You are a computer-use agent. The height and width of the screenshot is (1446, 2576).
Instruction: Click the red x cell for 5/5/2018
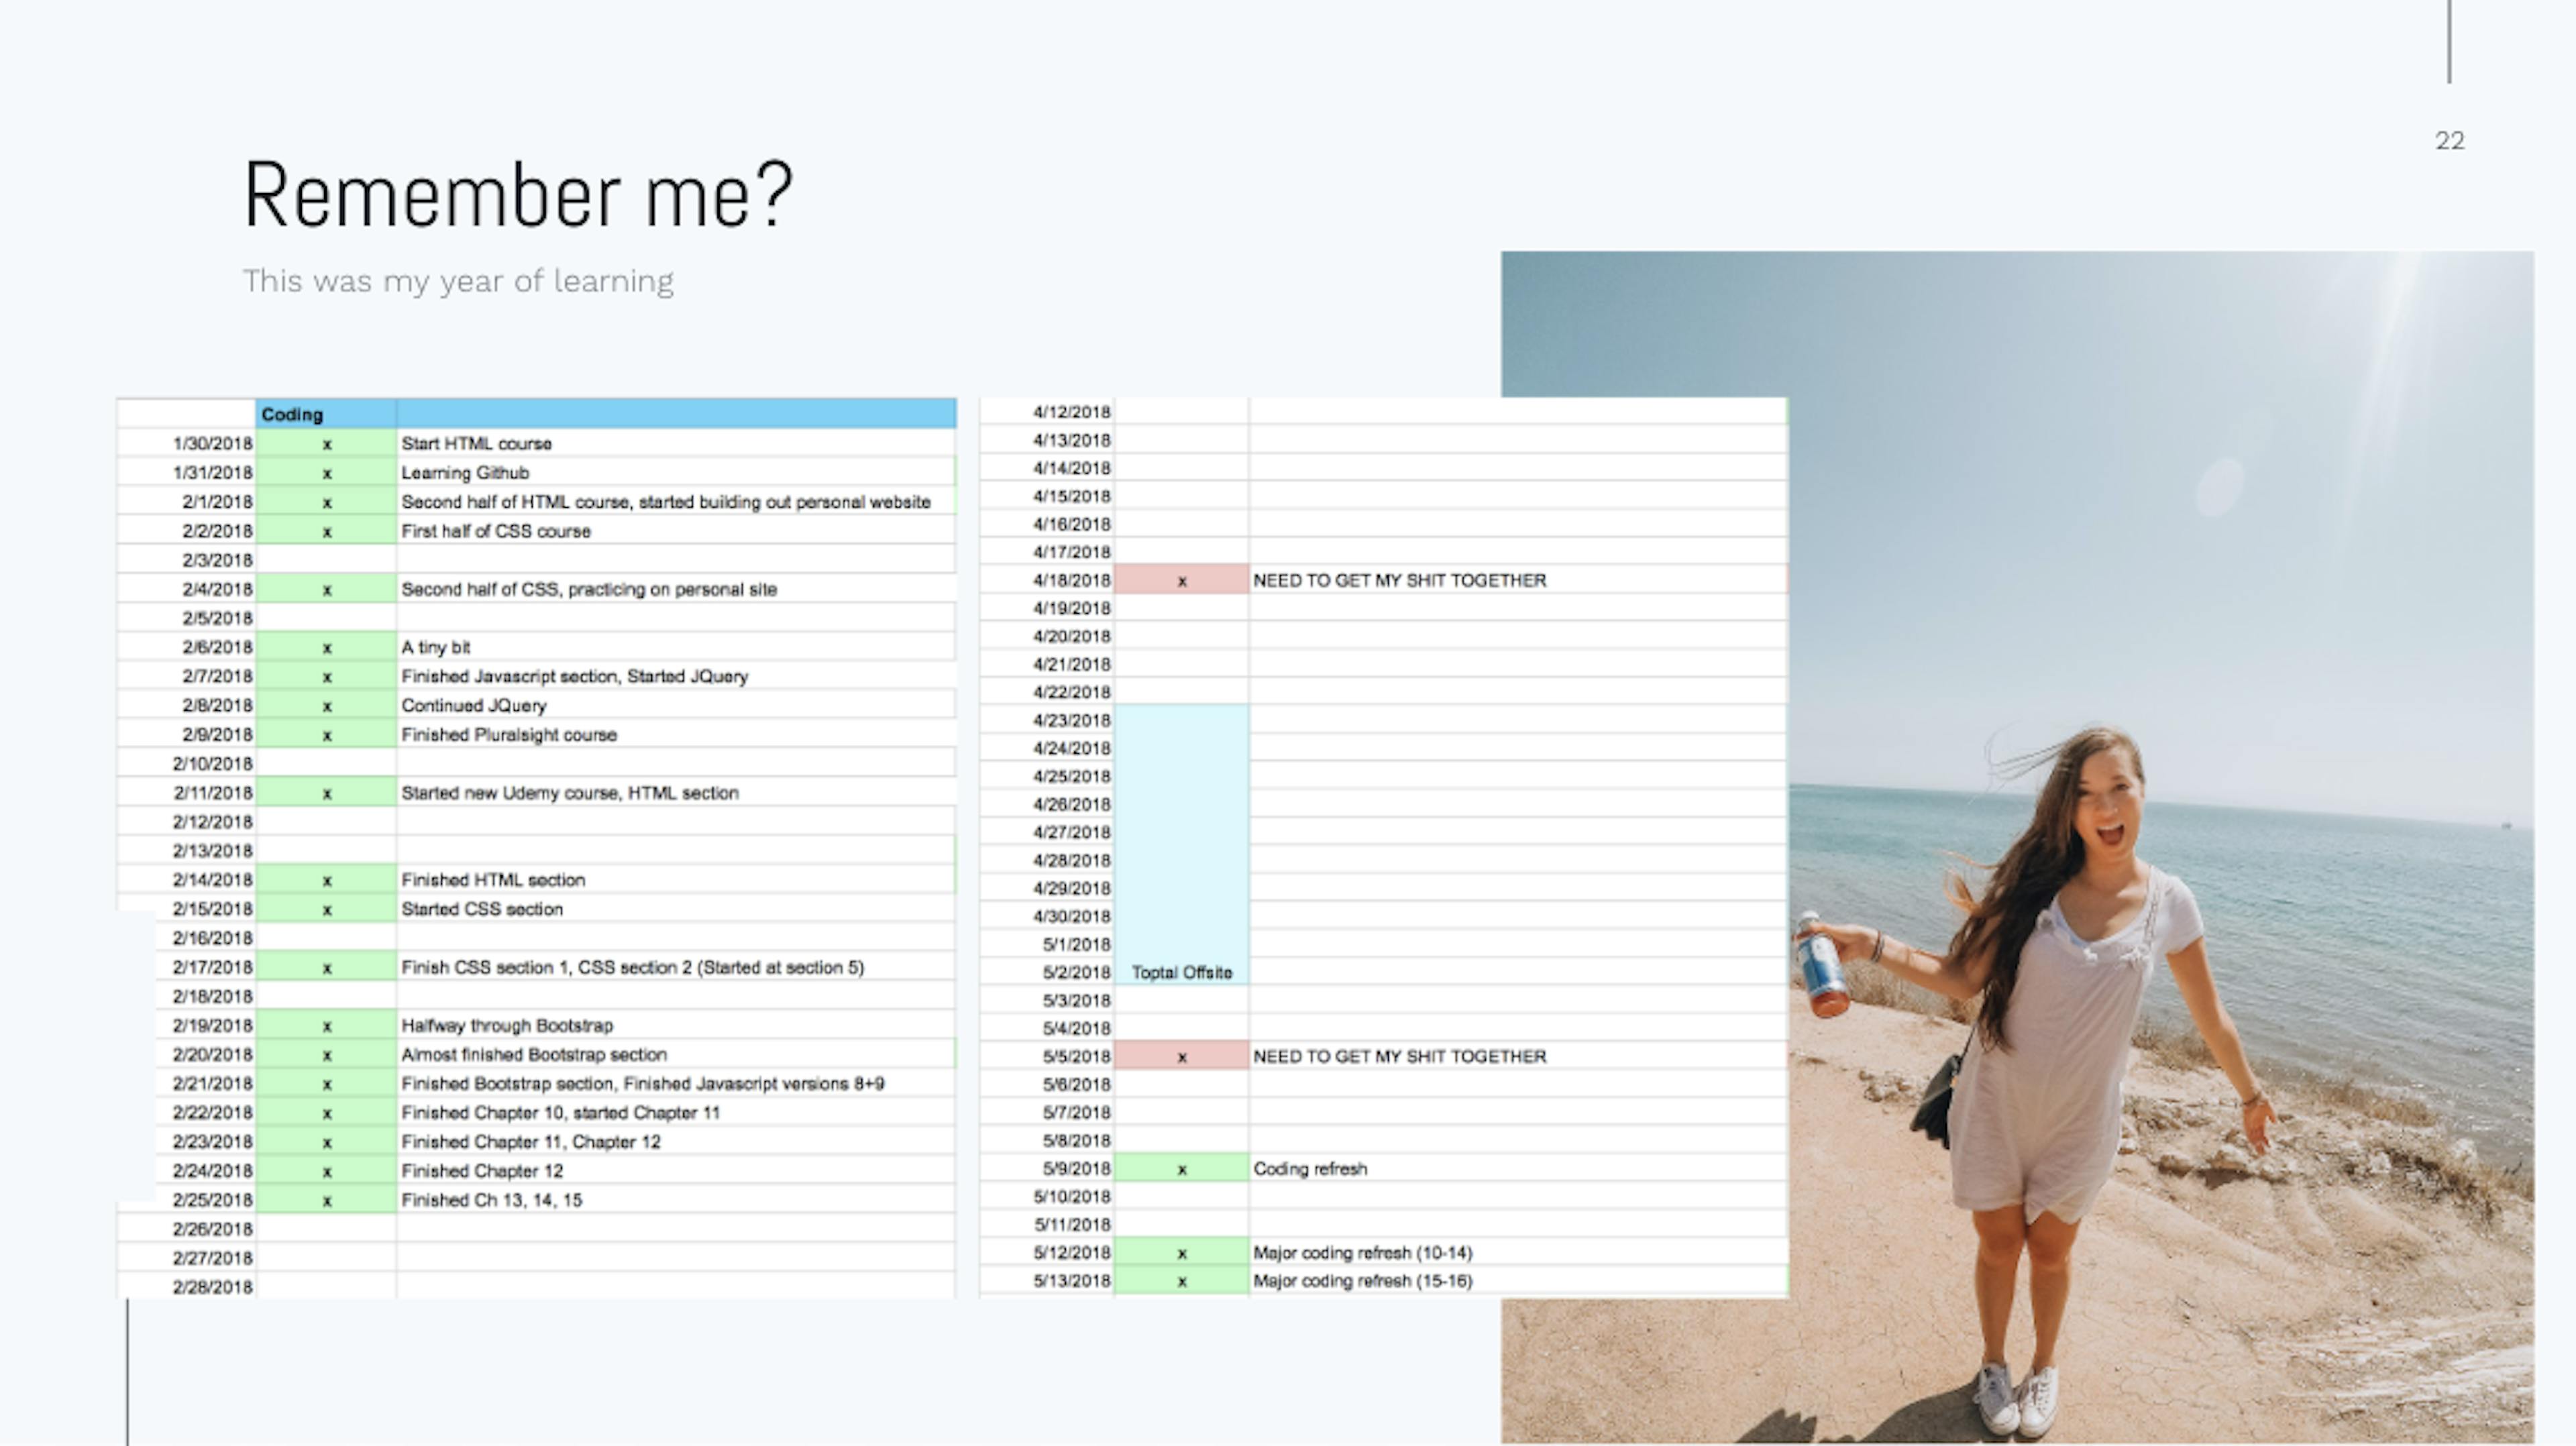point(1181,1056)
